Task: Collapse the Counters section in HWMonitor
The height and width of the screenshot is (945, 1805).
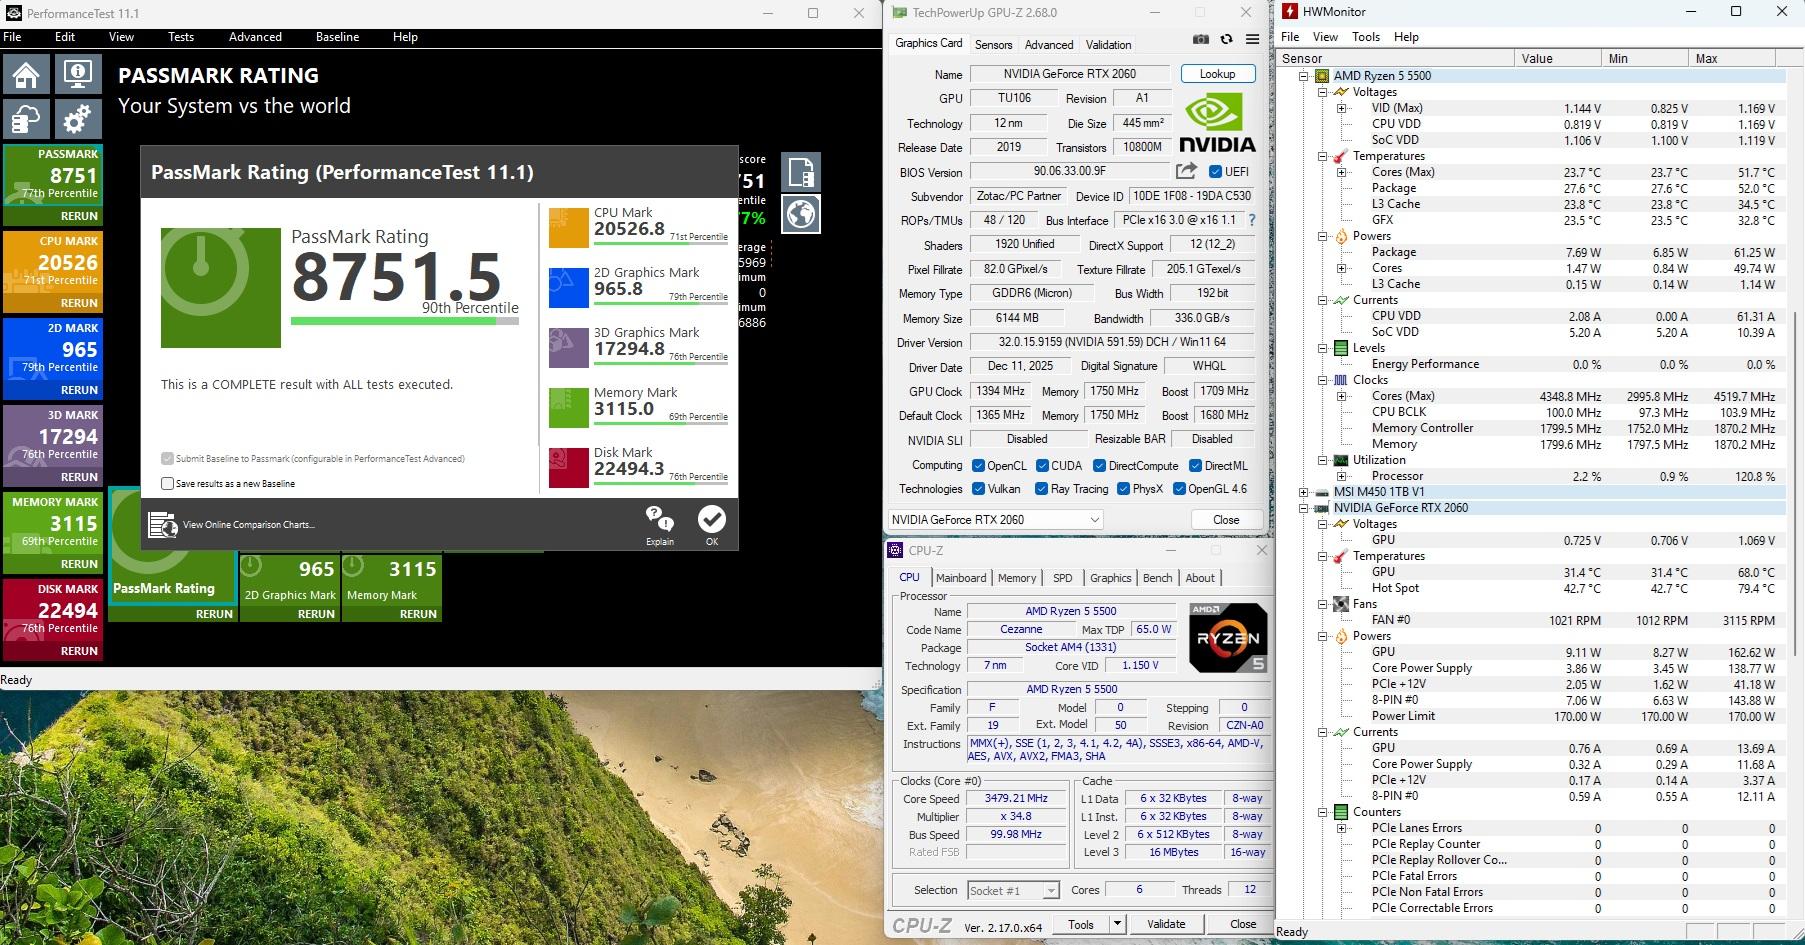Action: (1323, 812)
